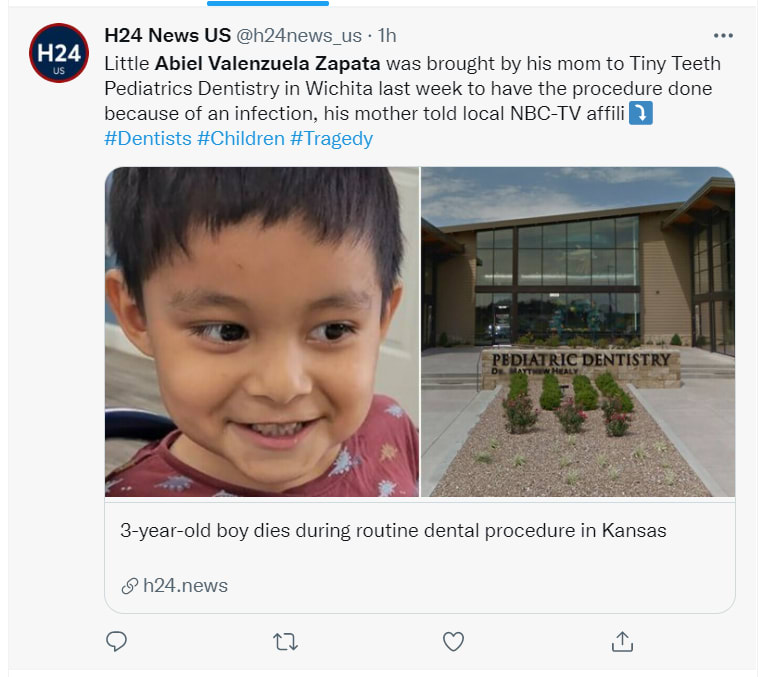The image size is (779, 677).
Task: Visit the @h24news_us handle
Action: (299, 36)
